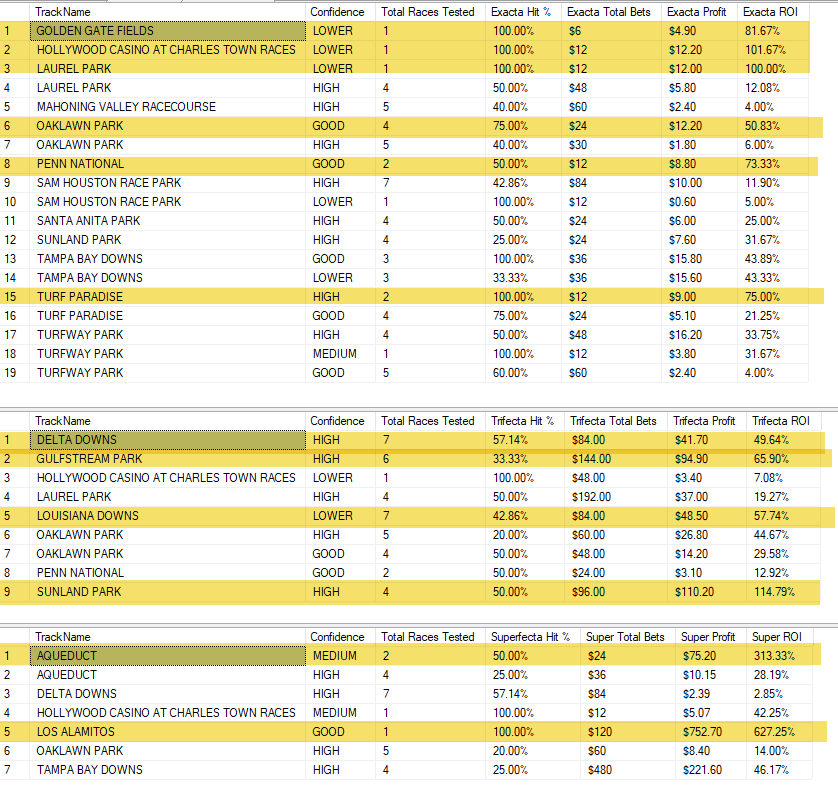The height and width of the screenshot is (791, 838).
Task: Click the Exacta Total Bets column header
Action: click(611, 12)
